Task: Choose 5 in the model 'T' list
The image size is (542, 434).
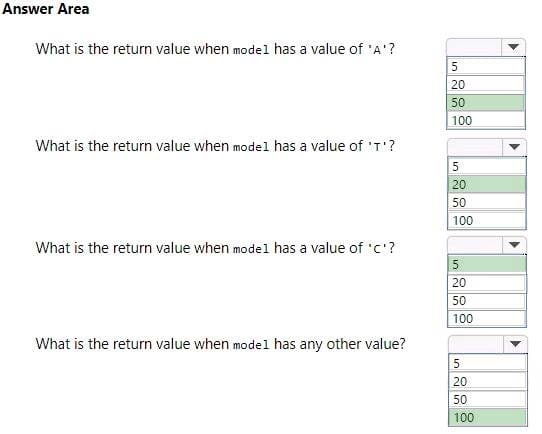Action: tap(487, 167)
